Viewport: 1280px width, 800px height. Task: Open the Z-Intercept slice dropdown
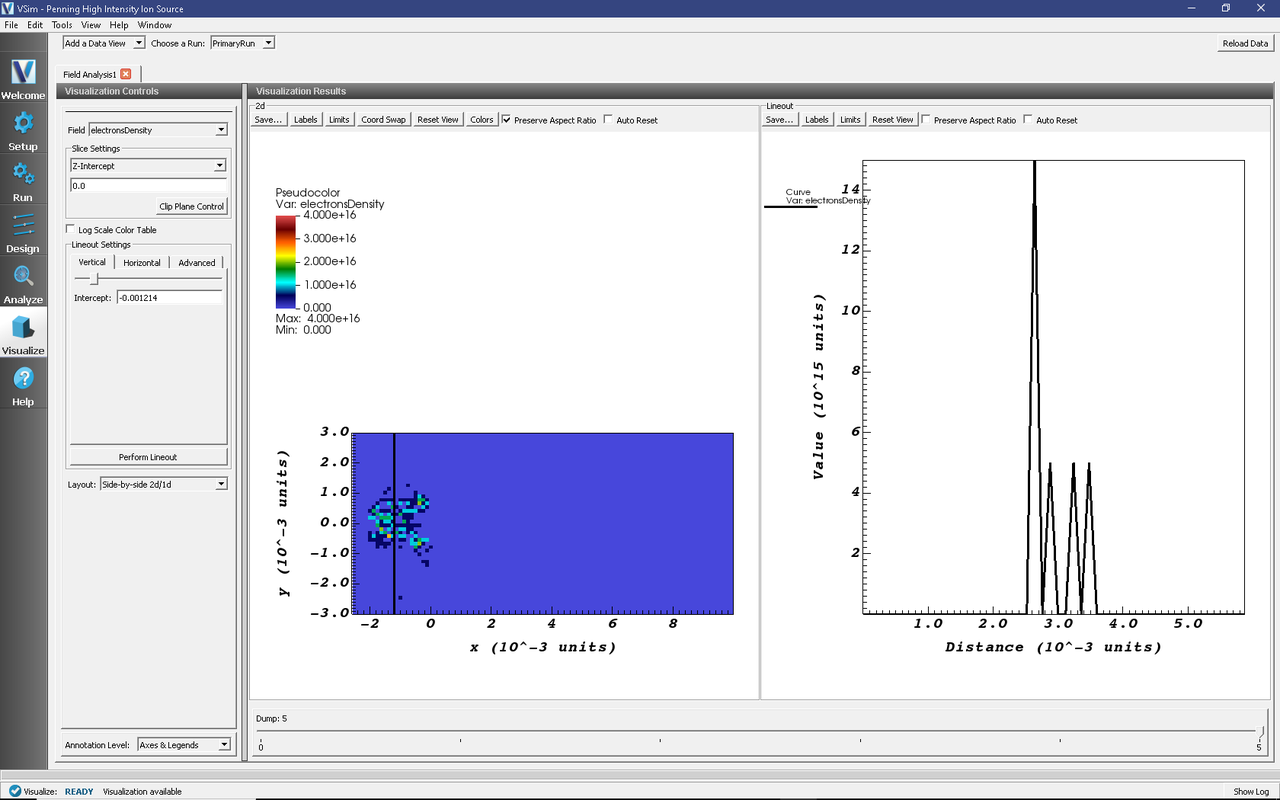point(148,166)
